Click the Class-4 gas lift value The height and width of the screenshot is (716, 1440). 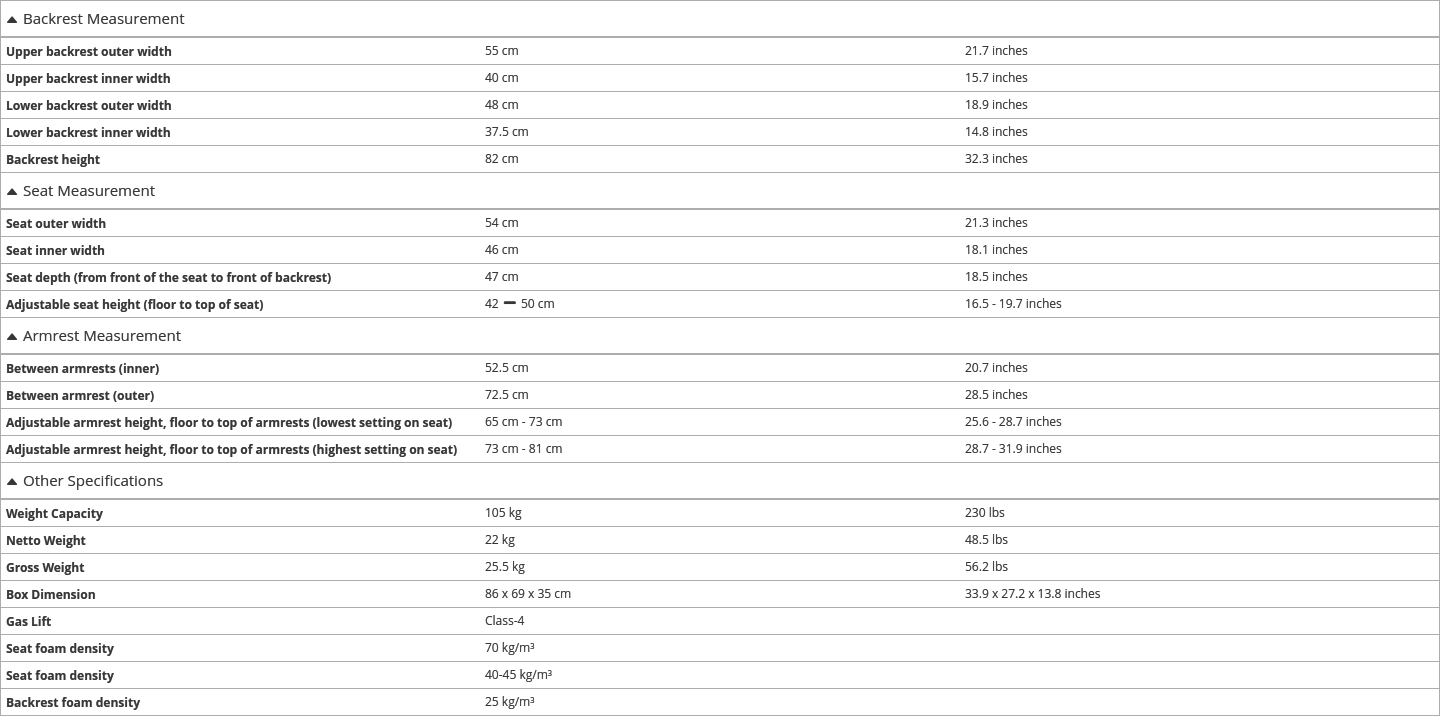(505, 621)
